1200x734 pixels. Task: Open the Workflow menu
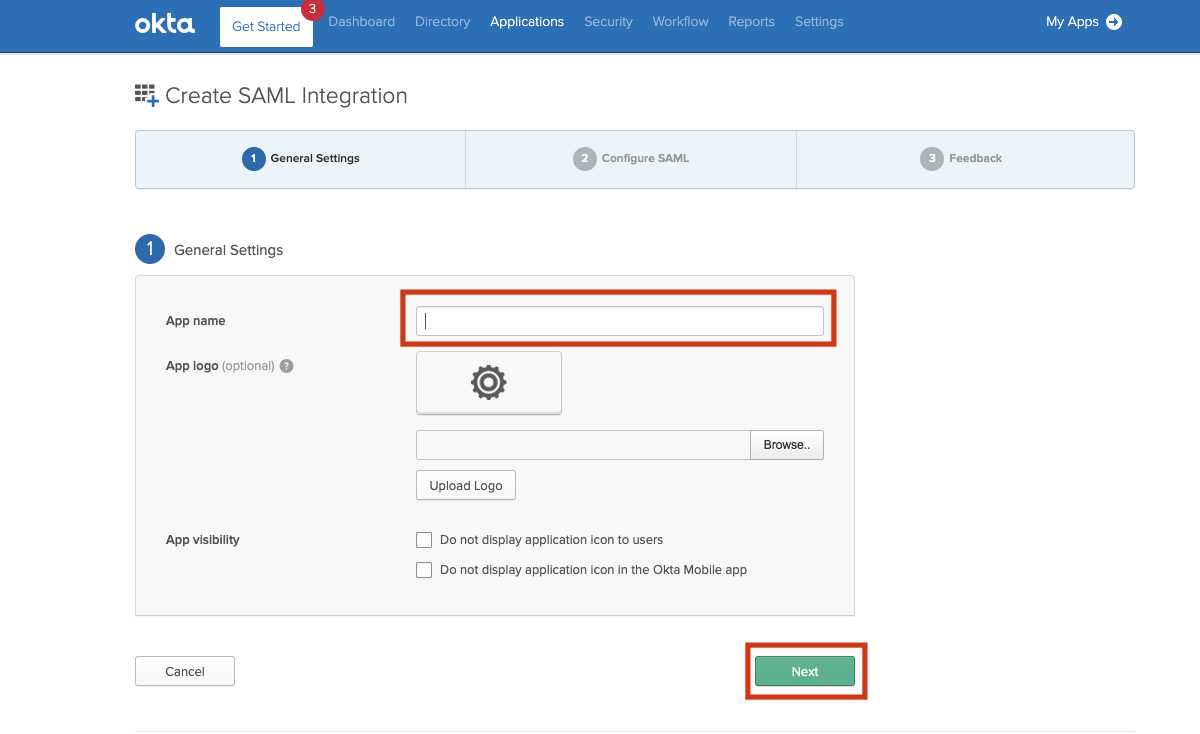(x=680, y=21)
